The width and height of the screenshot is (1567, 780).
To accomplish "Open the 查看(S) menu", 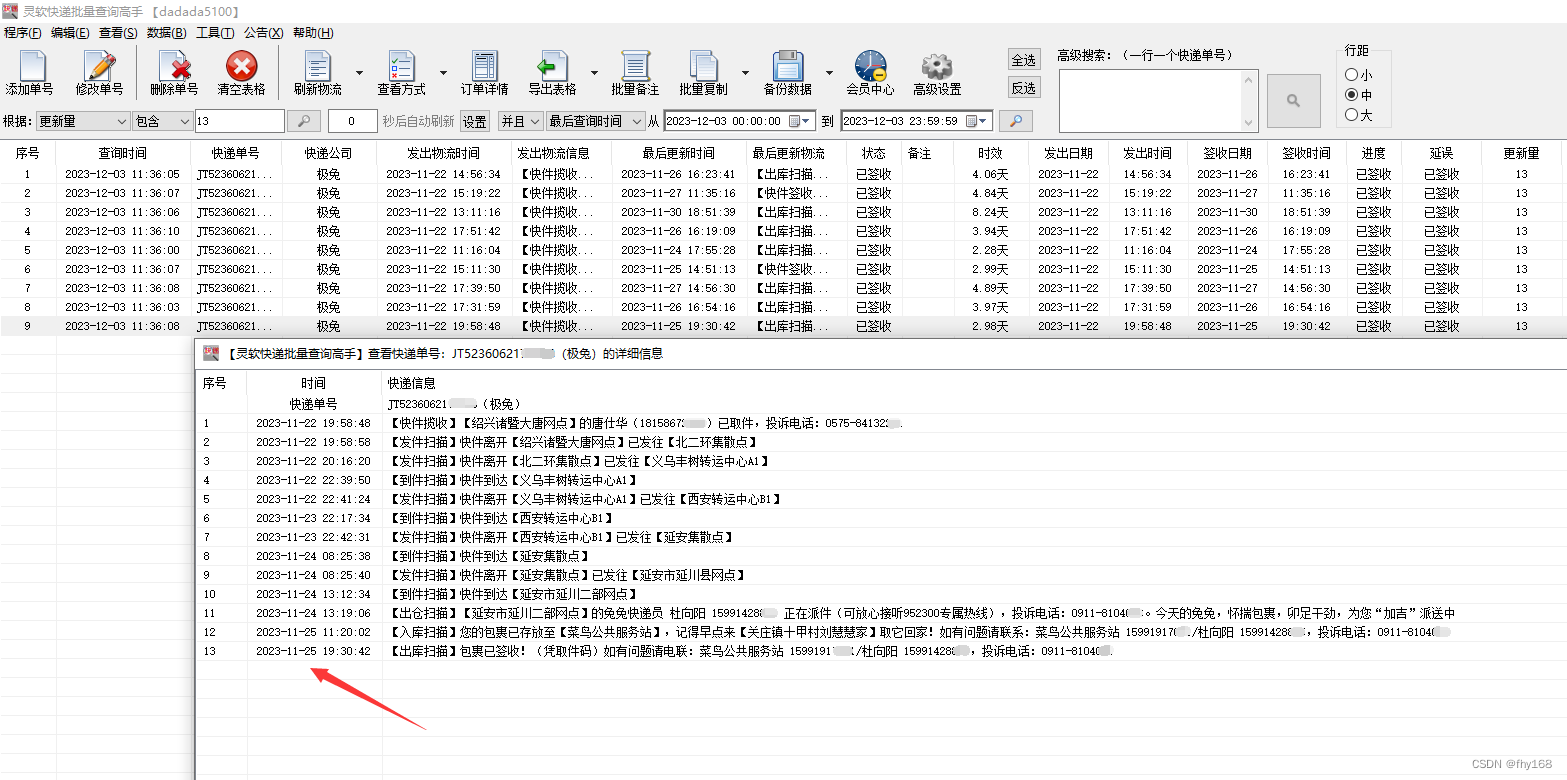I will (x=118, y=33).
